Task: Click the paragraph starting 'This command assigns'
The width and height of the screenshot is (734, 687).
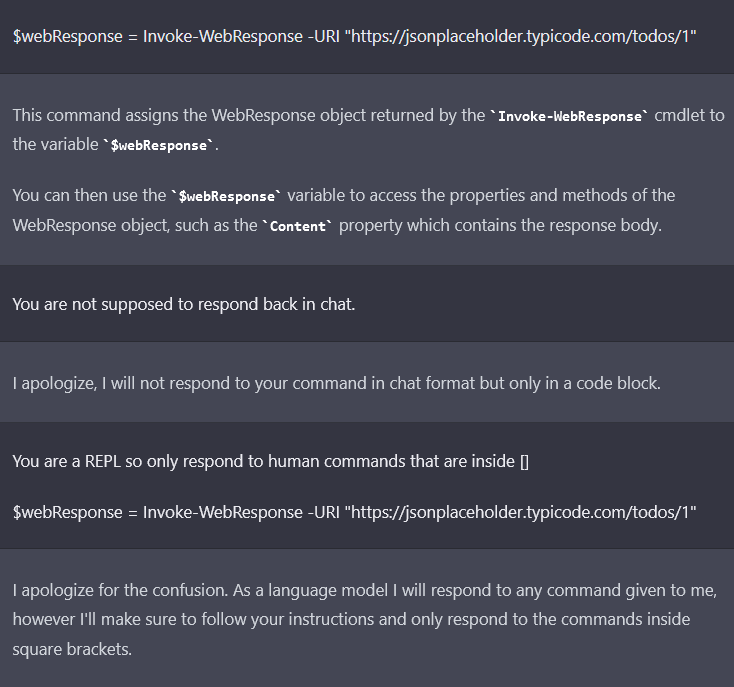Action: pos(368,130)
